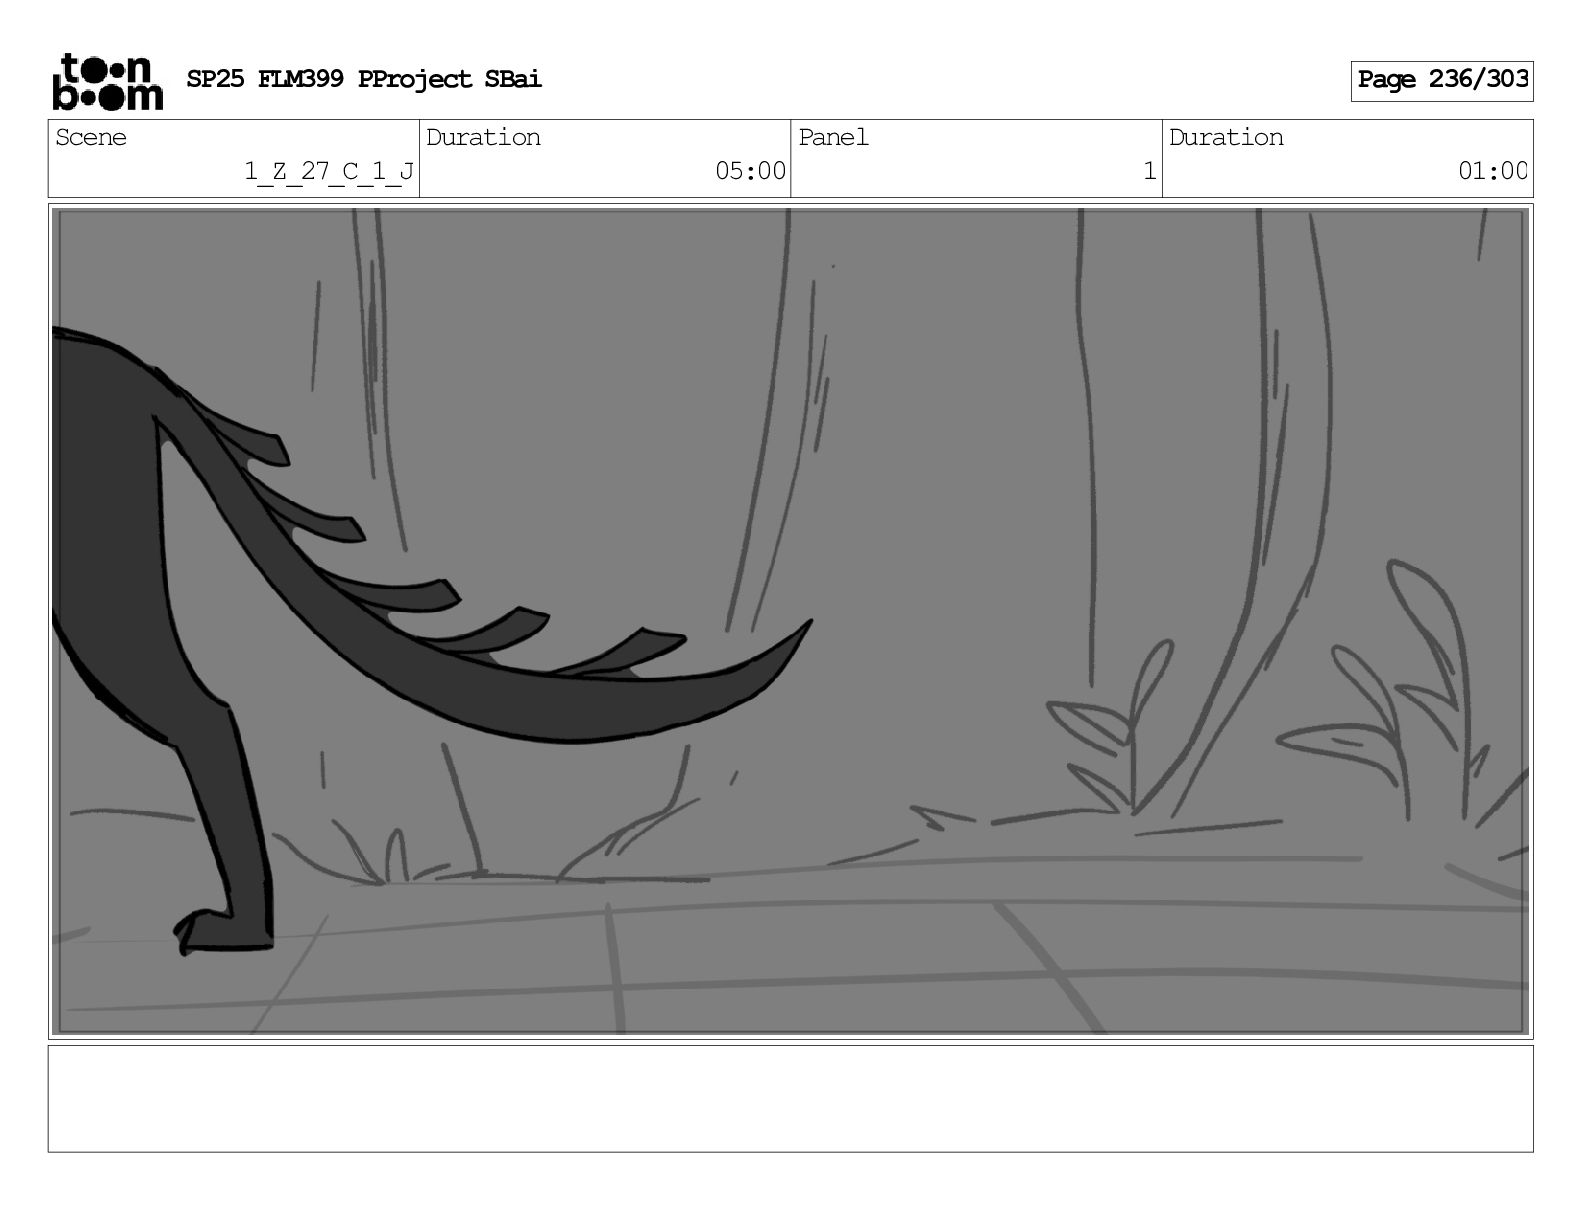Select the scene name '1_Z_27_C_1_J'
Screen dimensions: 1584x1224
click(329, 172)
